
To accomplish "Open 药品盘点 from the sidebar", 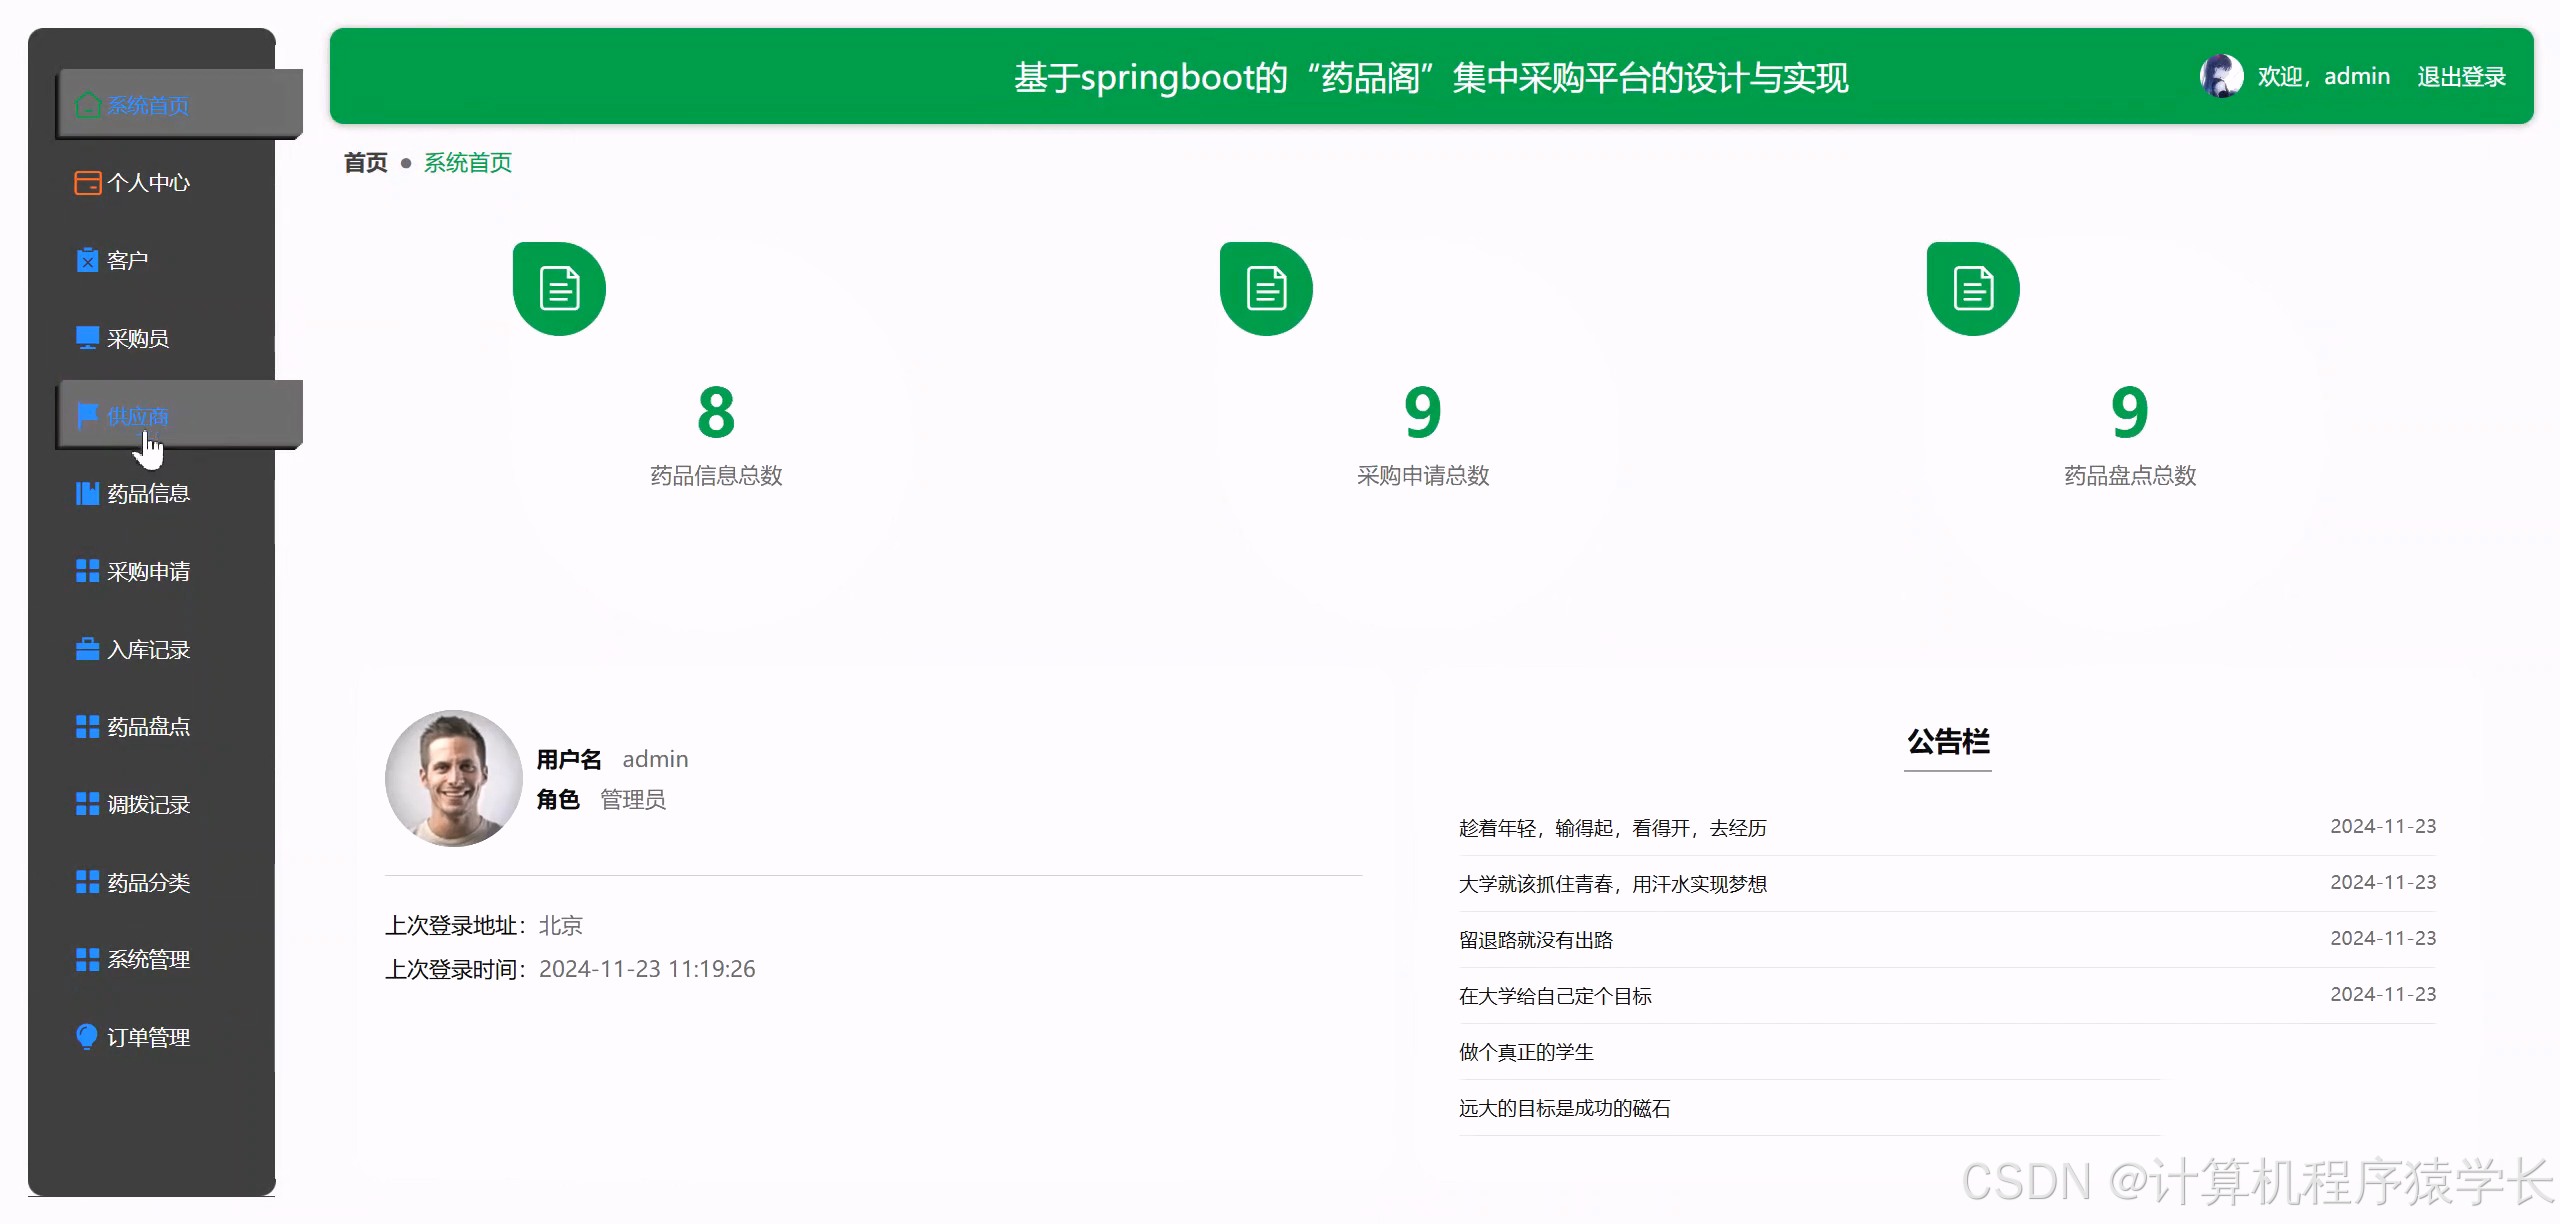I will (148, 726).
